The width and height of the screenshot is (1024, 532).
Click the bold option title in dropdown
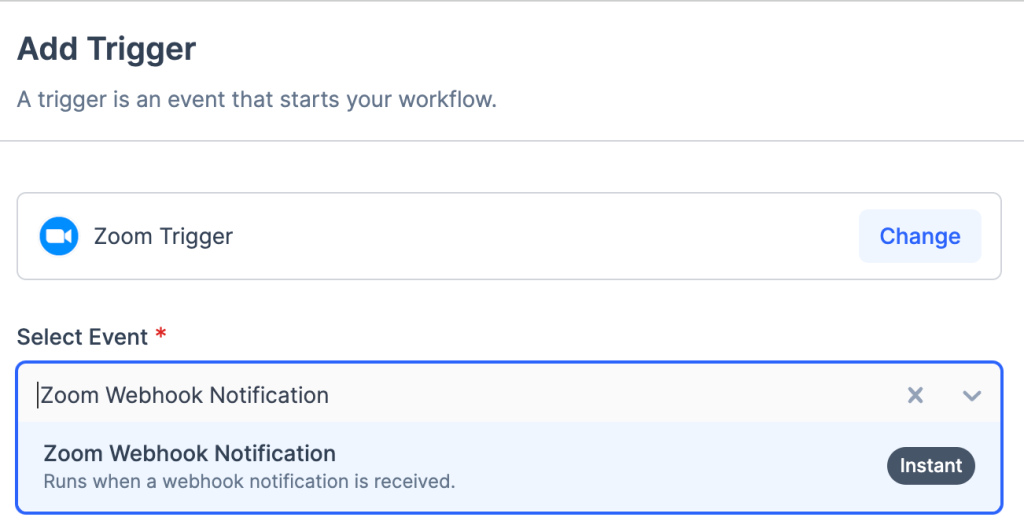(x=189, y=453)
